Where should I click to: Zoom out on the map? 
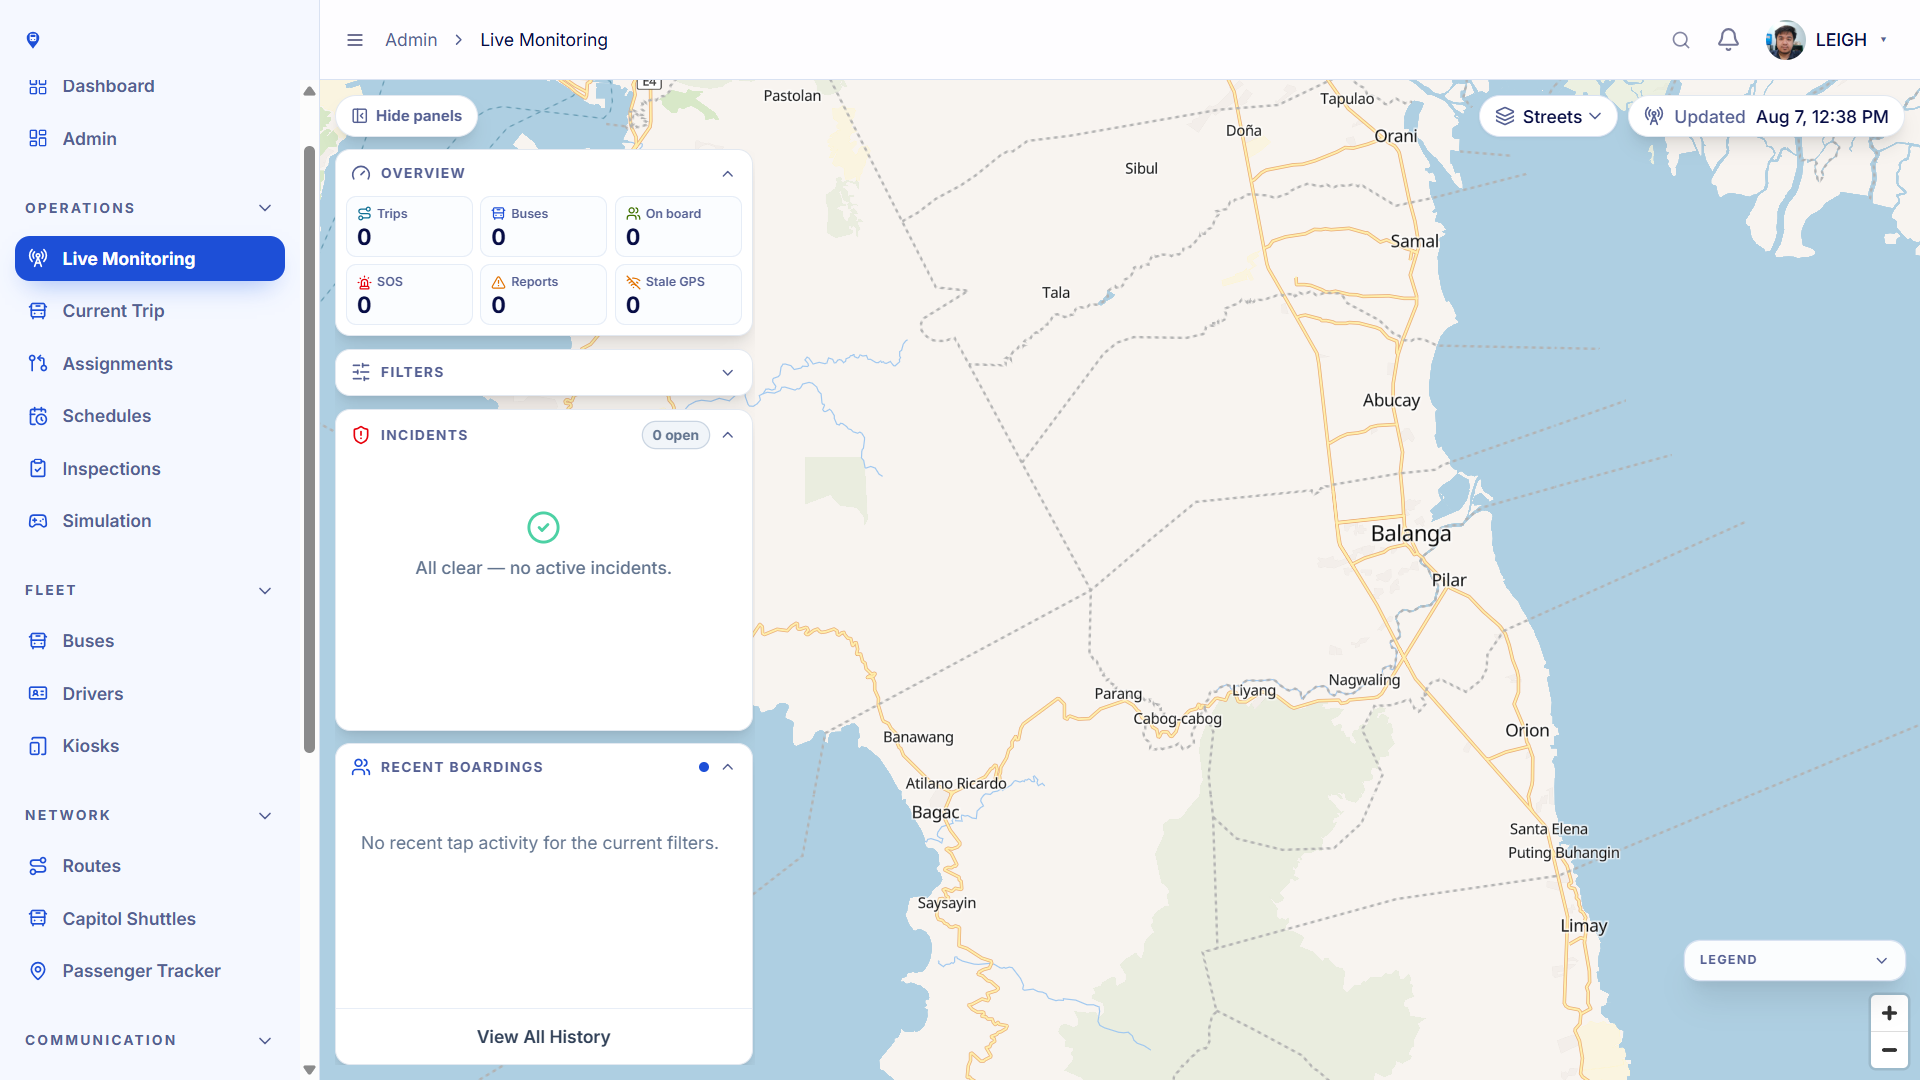(1889, 1050)
